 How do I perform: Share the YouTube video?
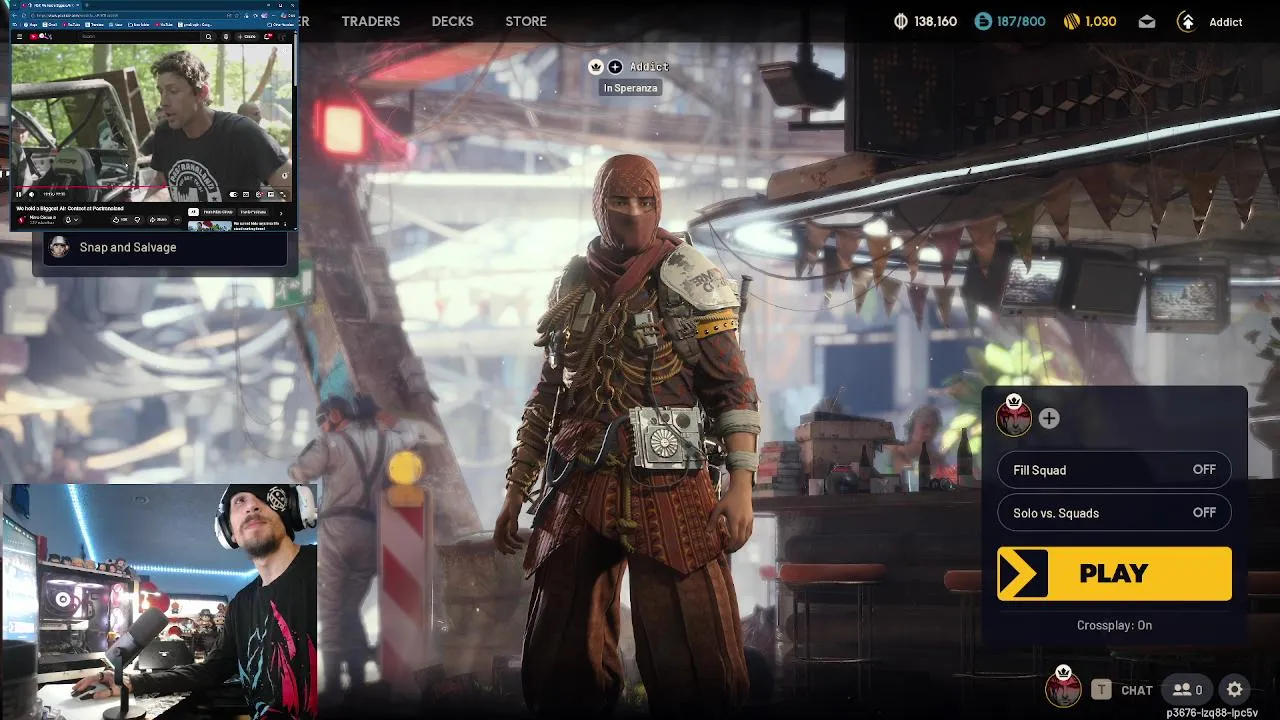point(160,220)
